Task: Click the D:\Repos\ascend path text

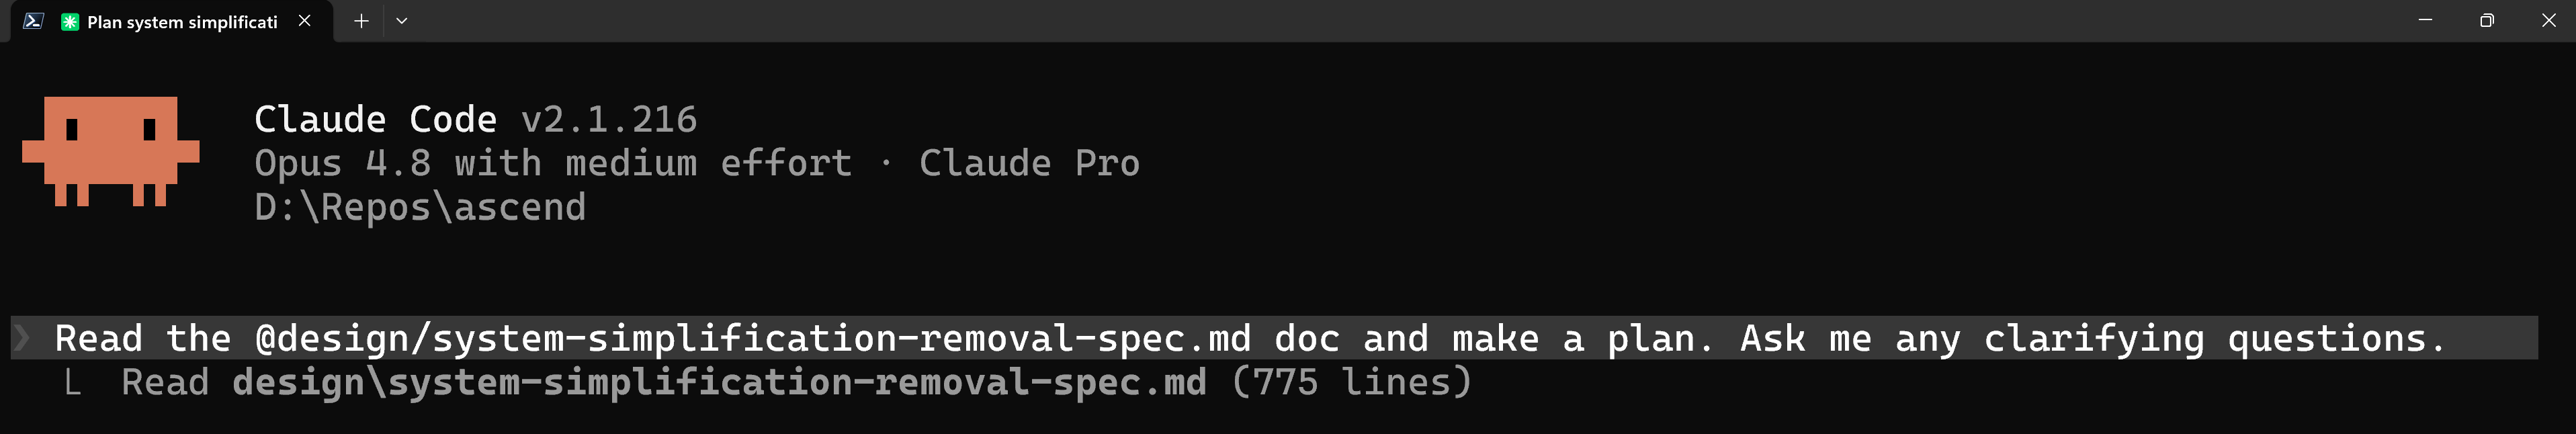Action: (420, 207)
